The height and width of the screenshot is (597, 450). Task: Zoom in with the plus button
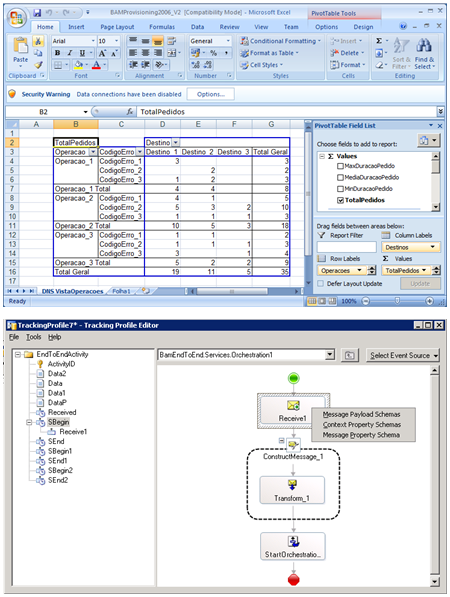(x=429, y=301)
